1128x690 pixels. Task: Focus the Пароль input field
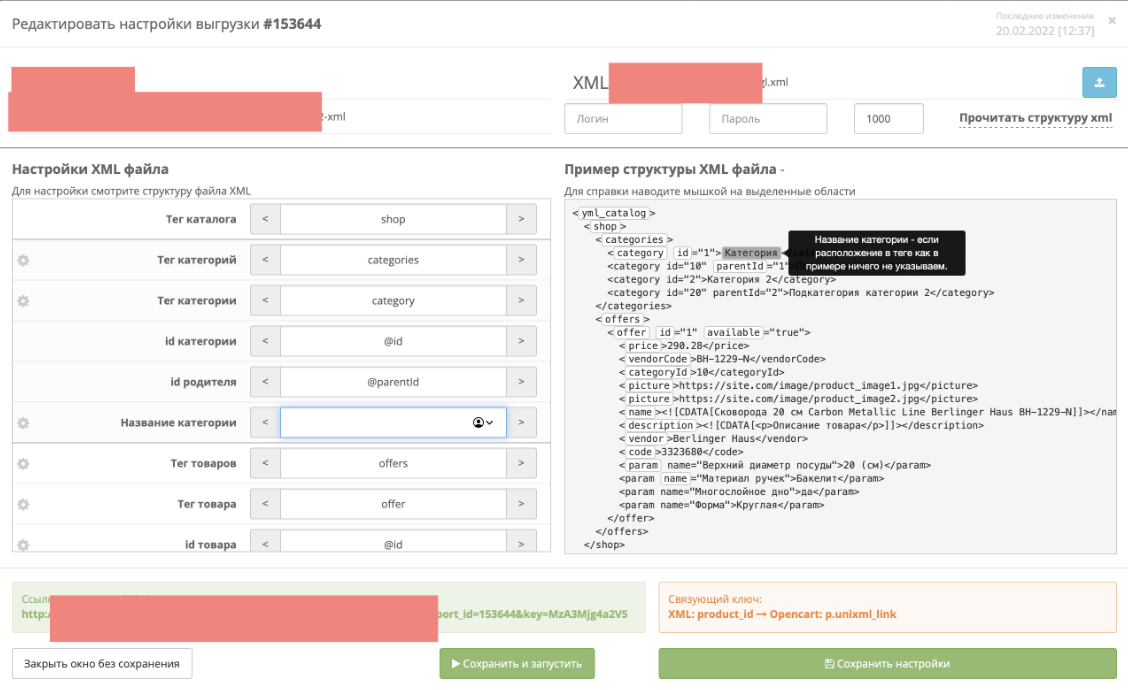[x=768, y=119]
